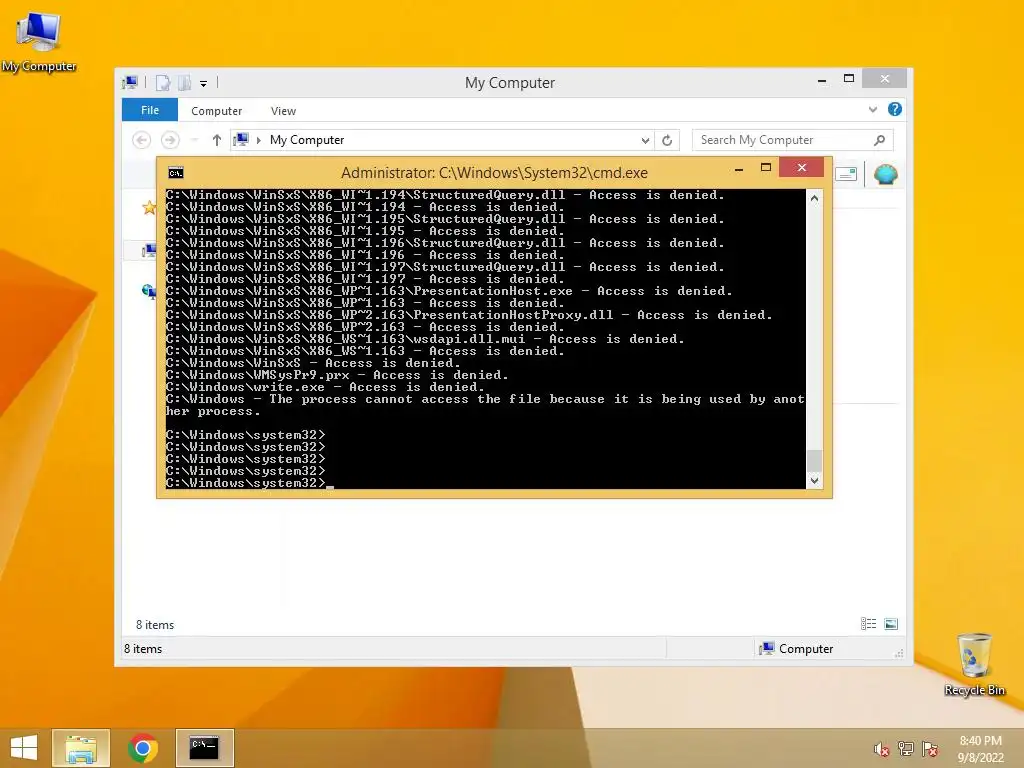Refresh the My Computer view
This screenshot has width=1024, height=768.
point(667,140)
